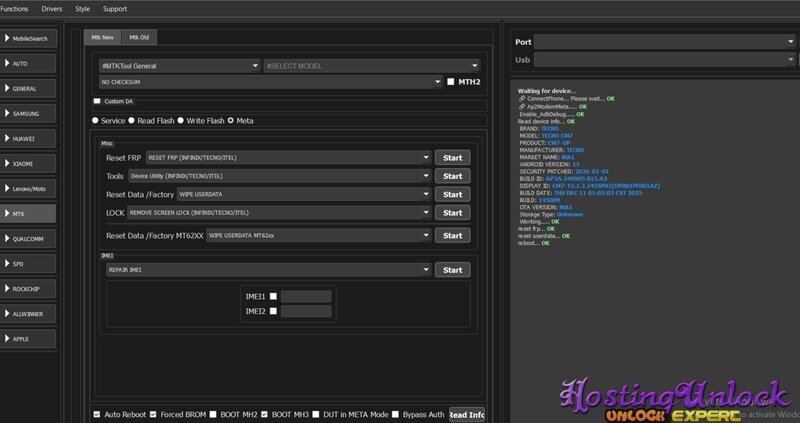This screenshot has width=800, height=423.
Task: Switch to the Mtk Old tab
Action: click(x=139, y=38)
